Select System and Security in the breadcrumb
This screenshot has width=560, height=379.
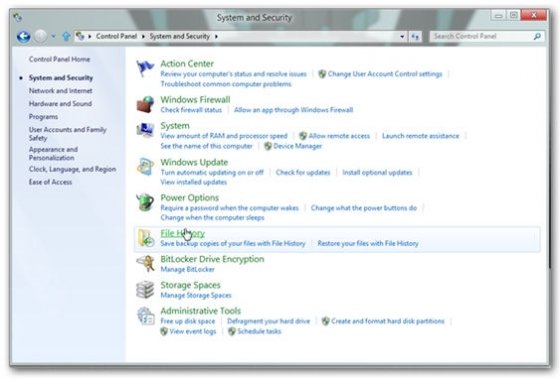tap(179, 36)
